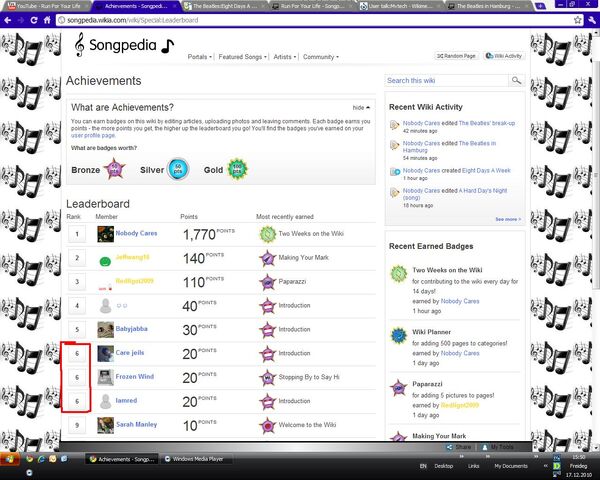600x480 pixels.
Task: Open Eight Days A Week activity link
Action: tap(486, 171)
